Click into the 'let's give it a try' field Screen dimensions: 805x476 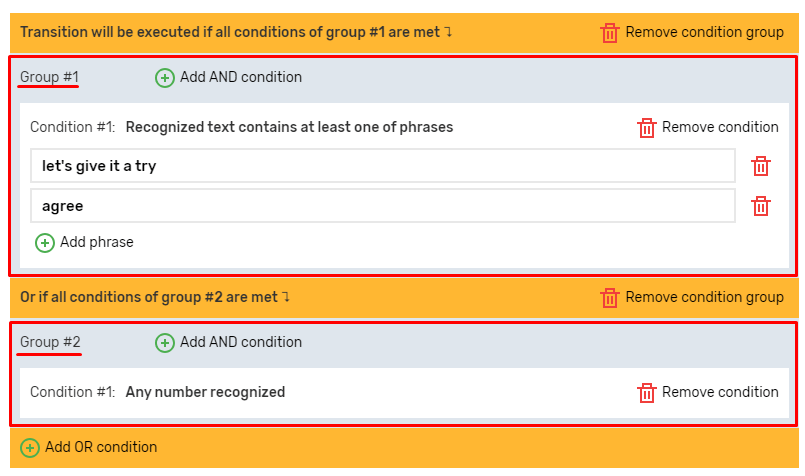(x=383, y=166)
